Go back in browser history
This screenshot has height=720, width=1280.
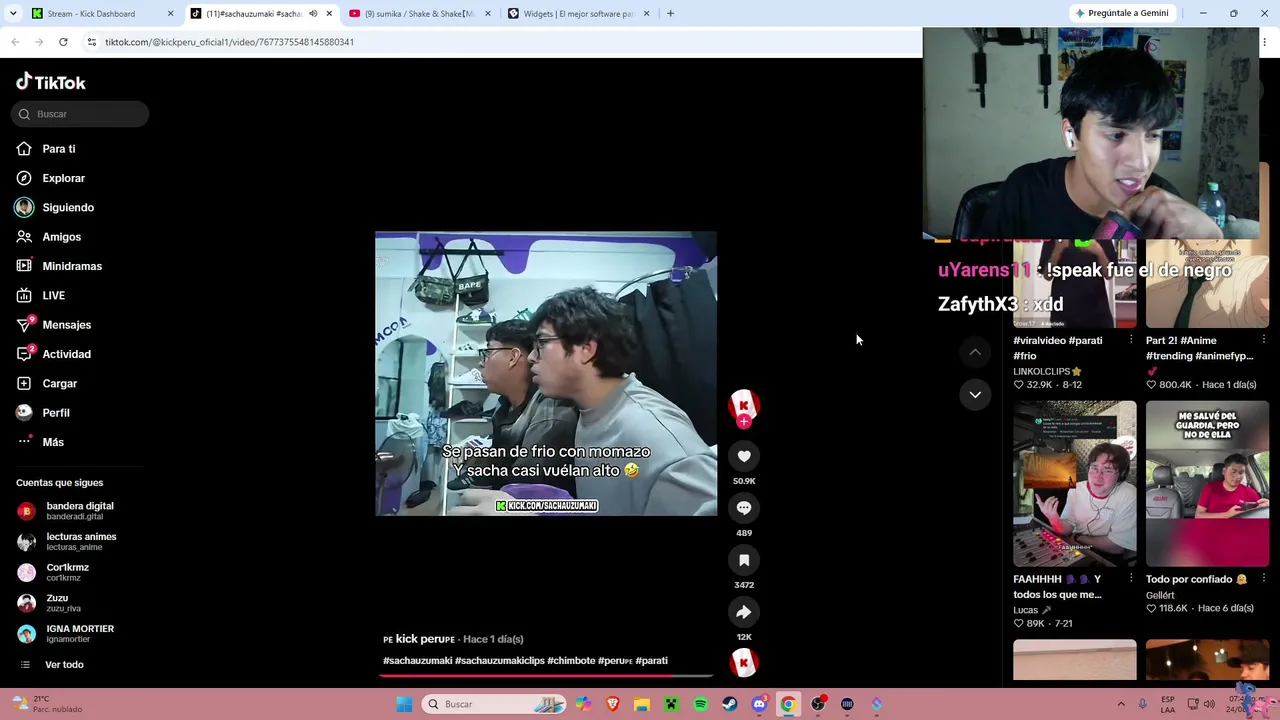[x=15, y=42]
